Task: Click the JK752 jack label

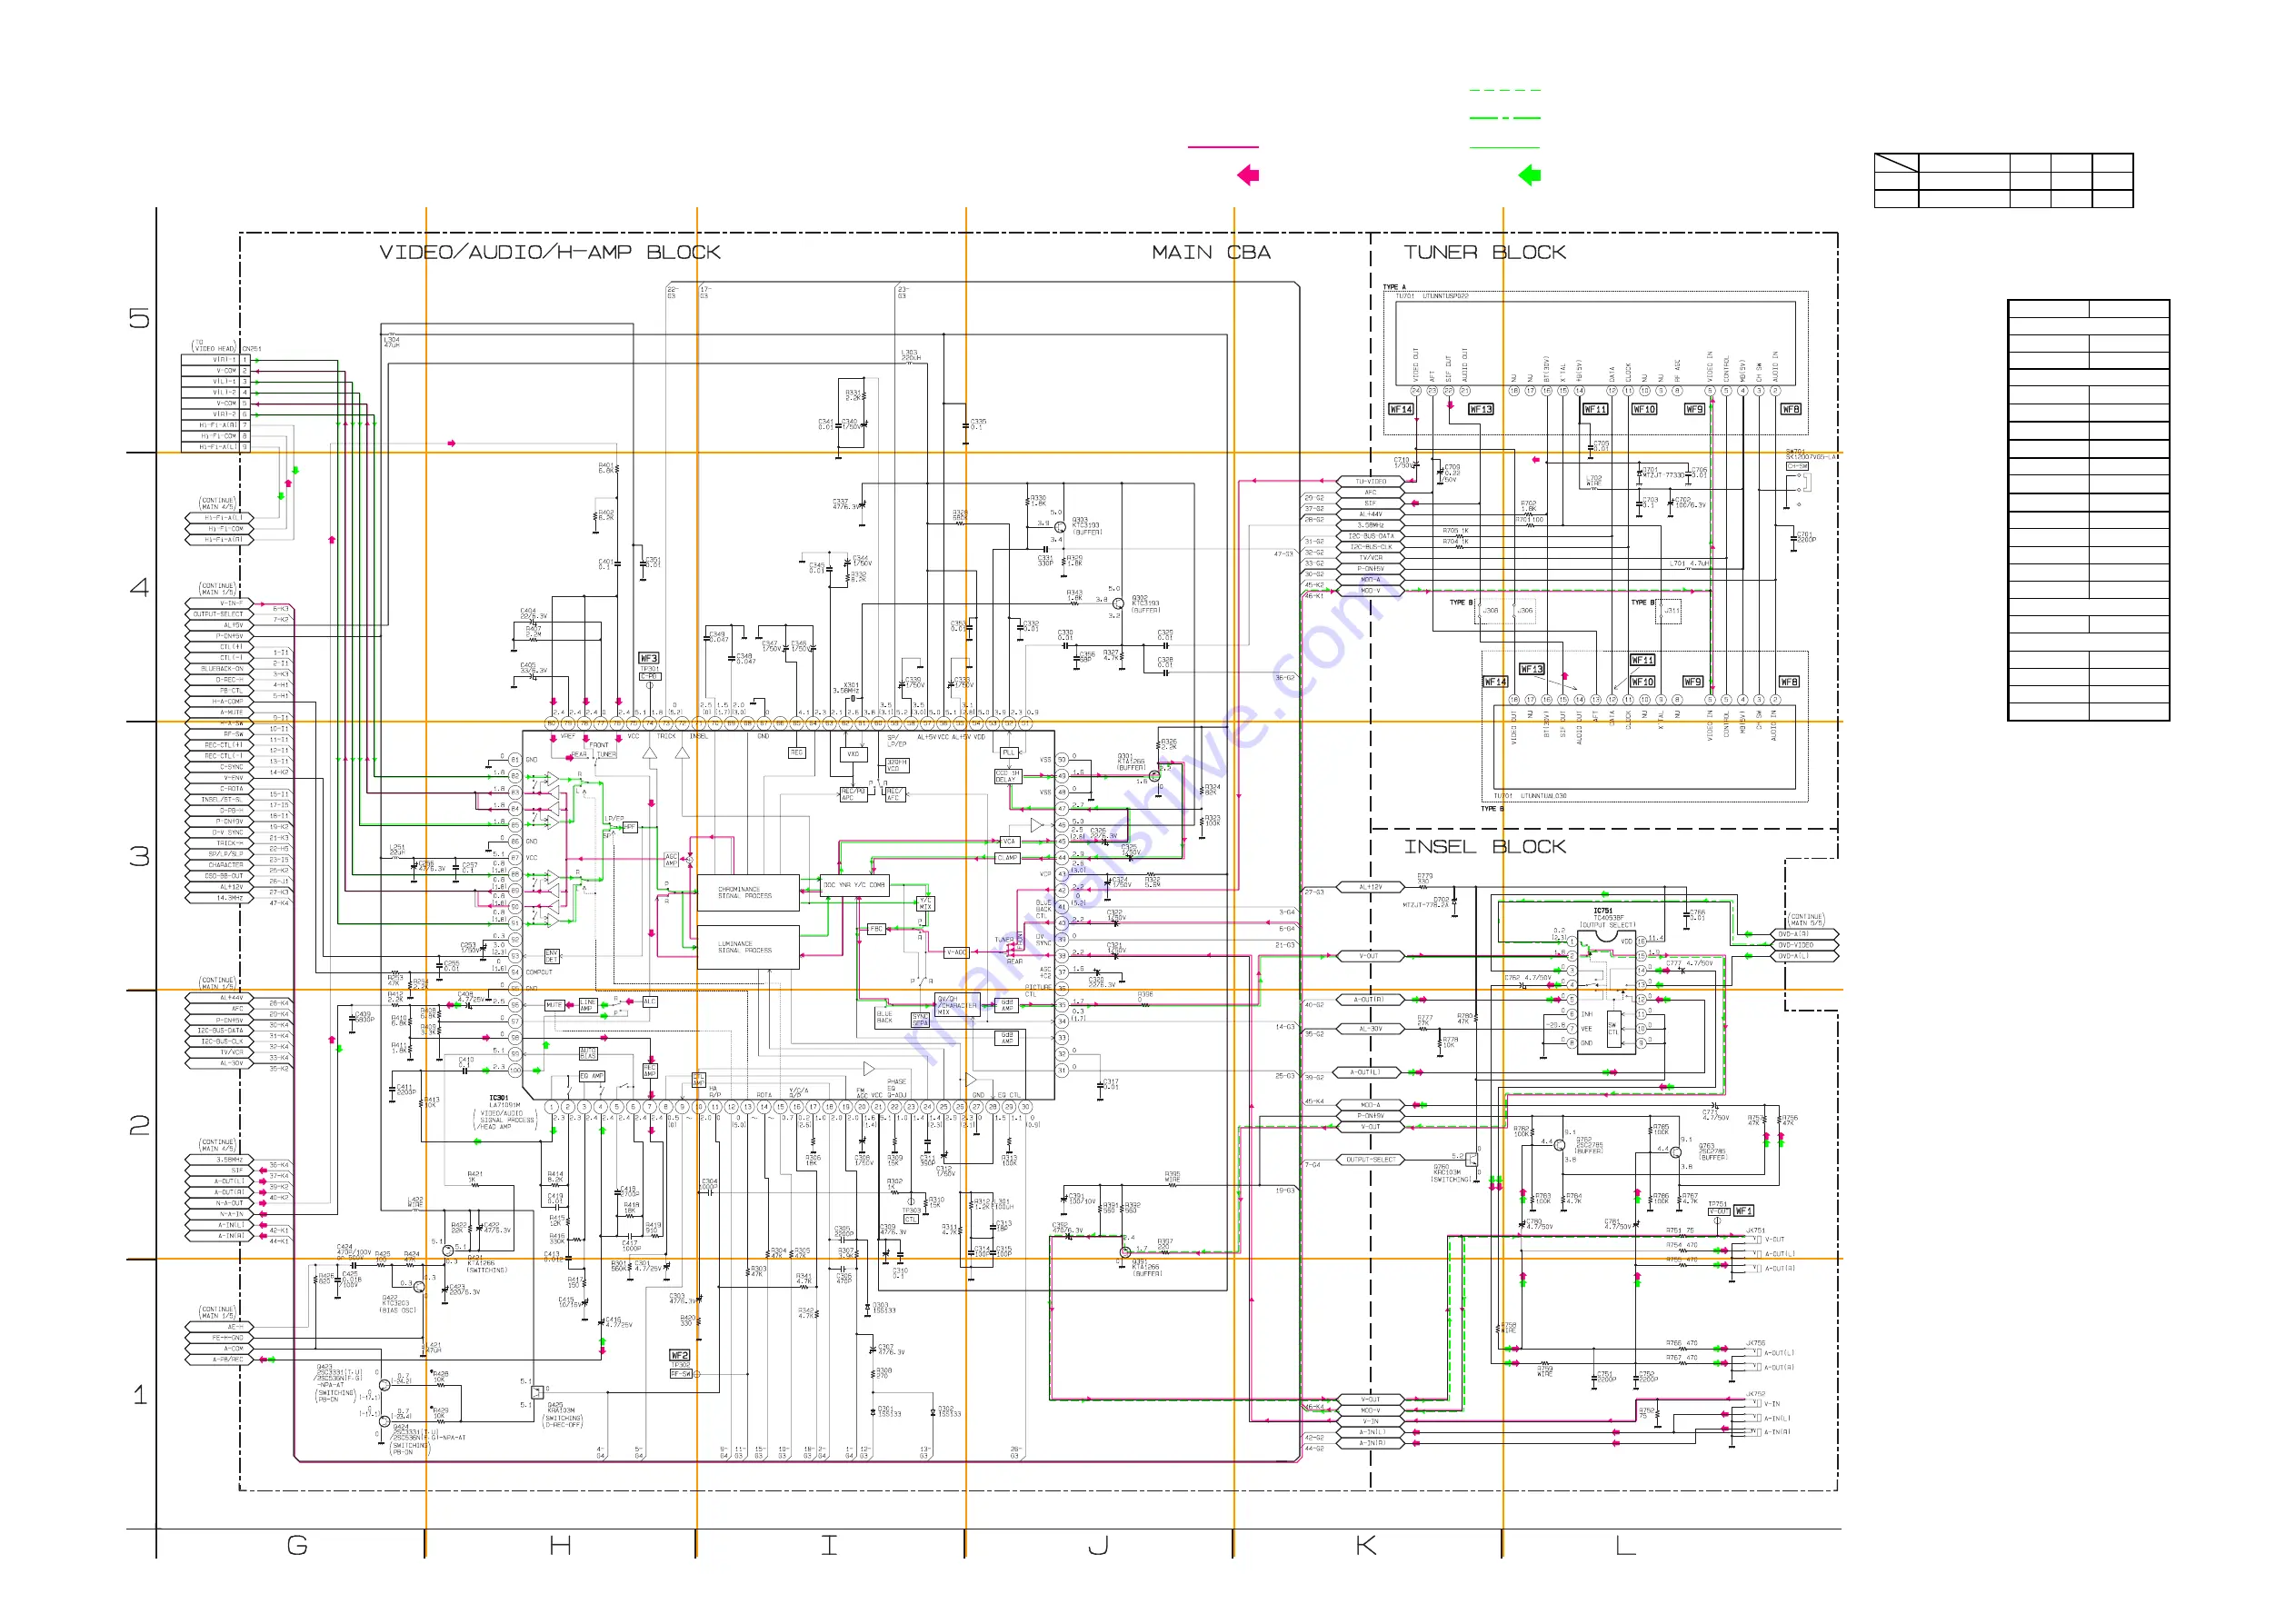Action: pyautogui.click(x=1756, y=1393)
